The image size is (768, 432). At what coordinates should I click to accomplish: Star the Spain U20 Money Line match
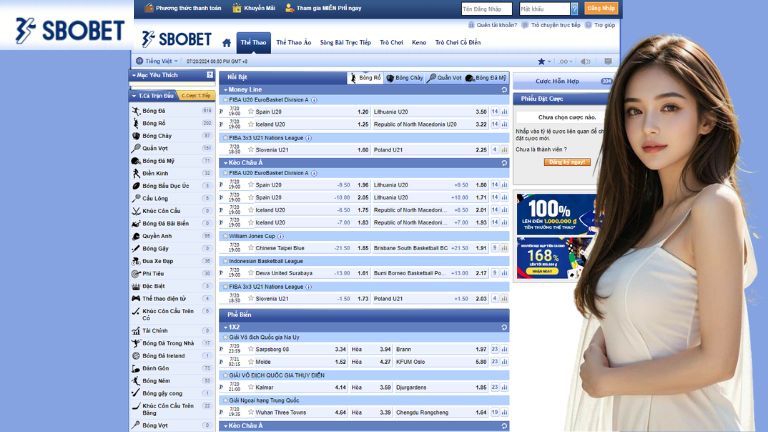tap(251, 112)
